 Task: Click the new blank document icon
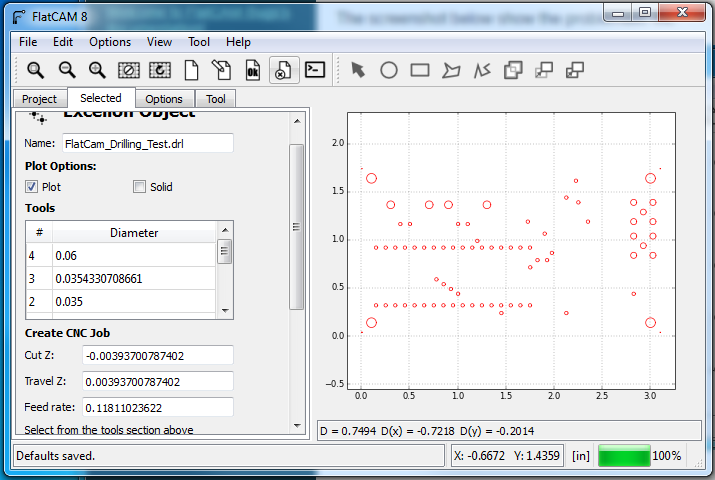190,70
